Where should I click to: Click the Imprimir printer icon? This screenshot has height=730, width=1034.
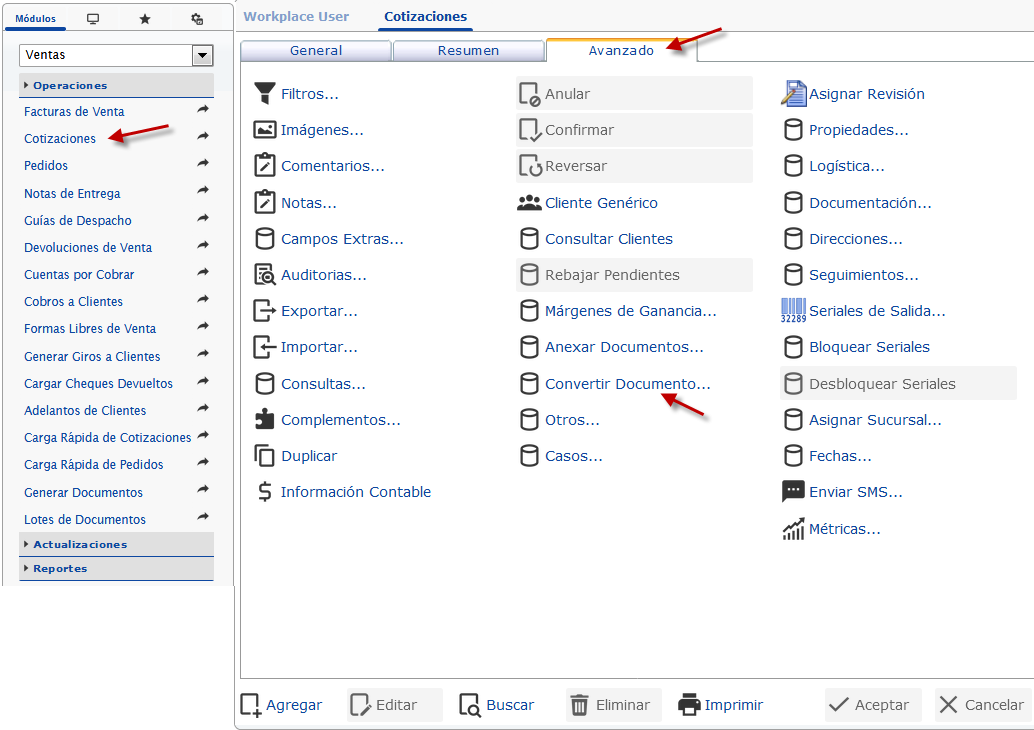coord(689,705)
